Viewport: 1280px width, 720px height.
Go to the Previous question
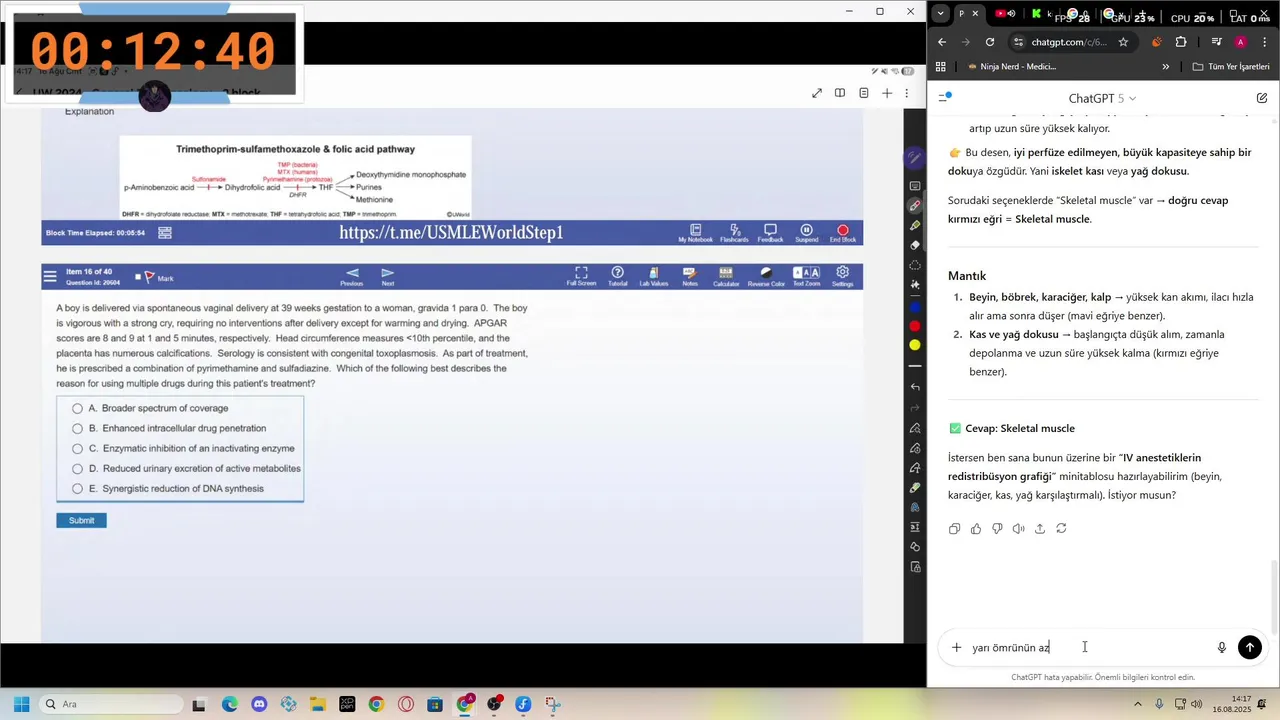(x=351, y=276)
